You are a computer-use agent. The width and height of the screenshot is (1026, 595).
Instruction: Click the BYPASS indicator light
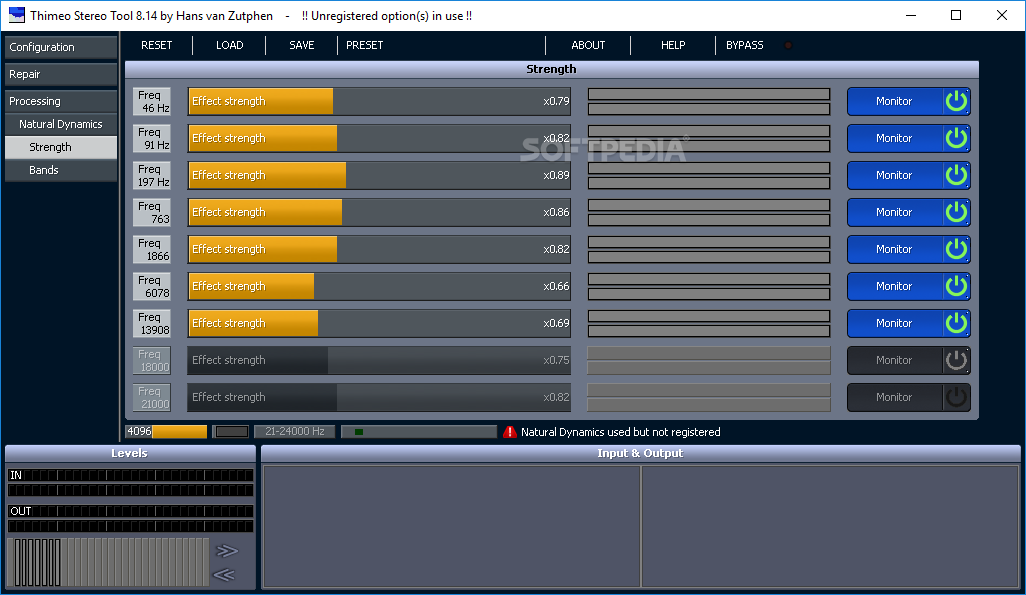point(788,45)
